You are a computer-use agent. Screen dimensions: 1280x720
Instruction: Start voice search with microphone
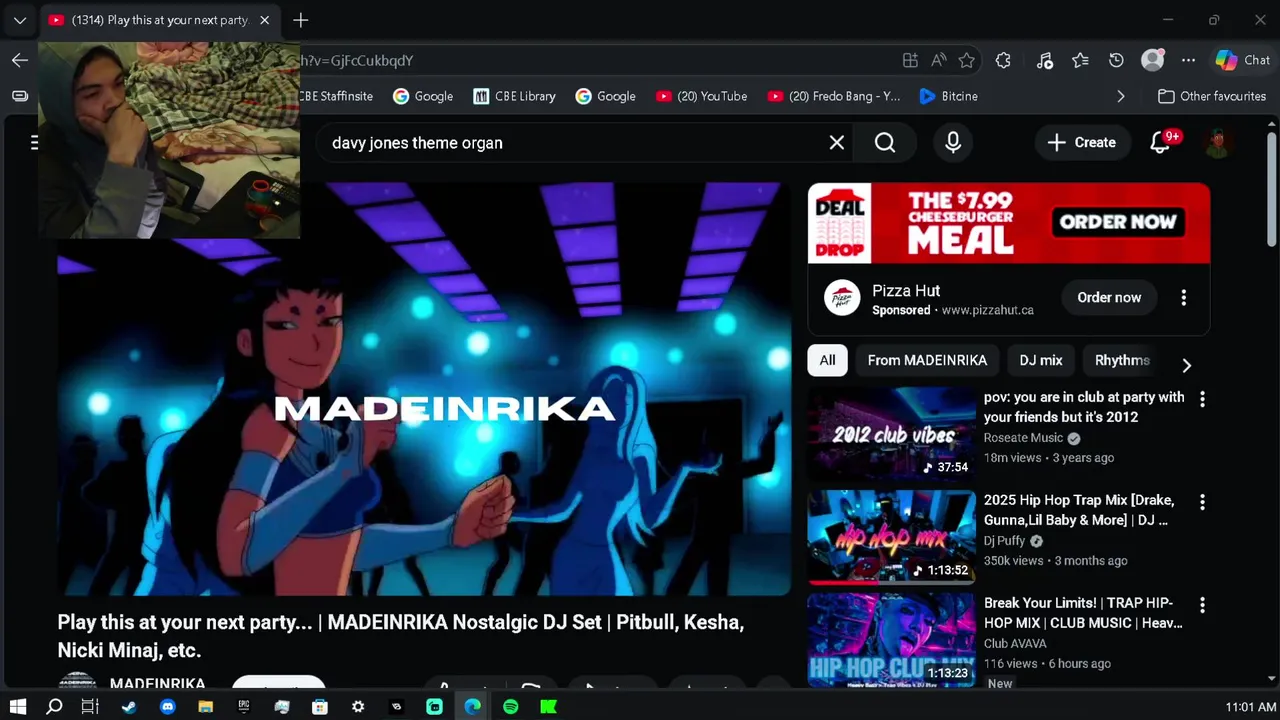(x=953, y=143)
